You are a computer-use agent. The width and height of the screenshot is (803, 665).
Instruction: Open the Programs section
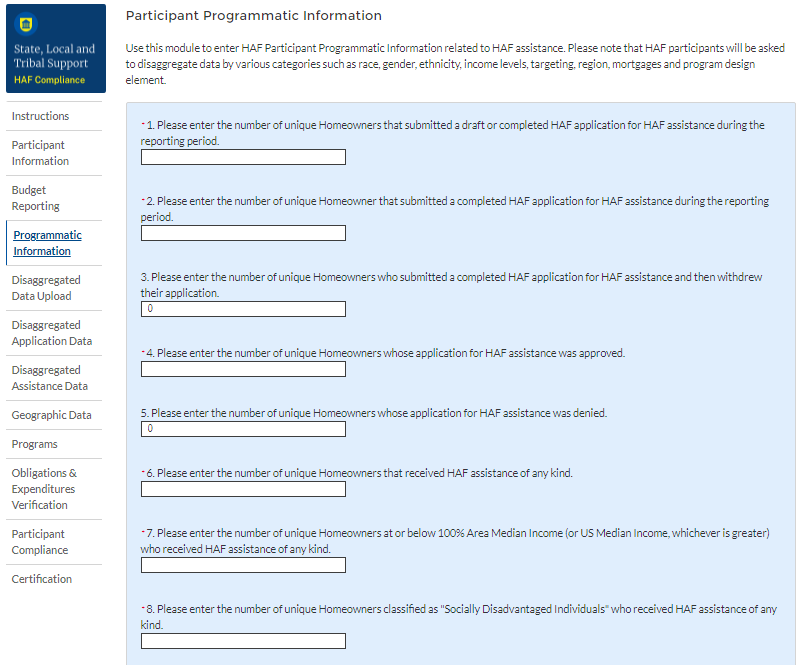35,444
